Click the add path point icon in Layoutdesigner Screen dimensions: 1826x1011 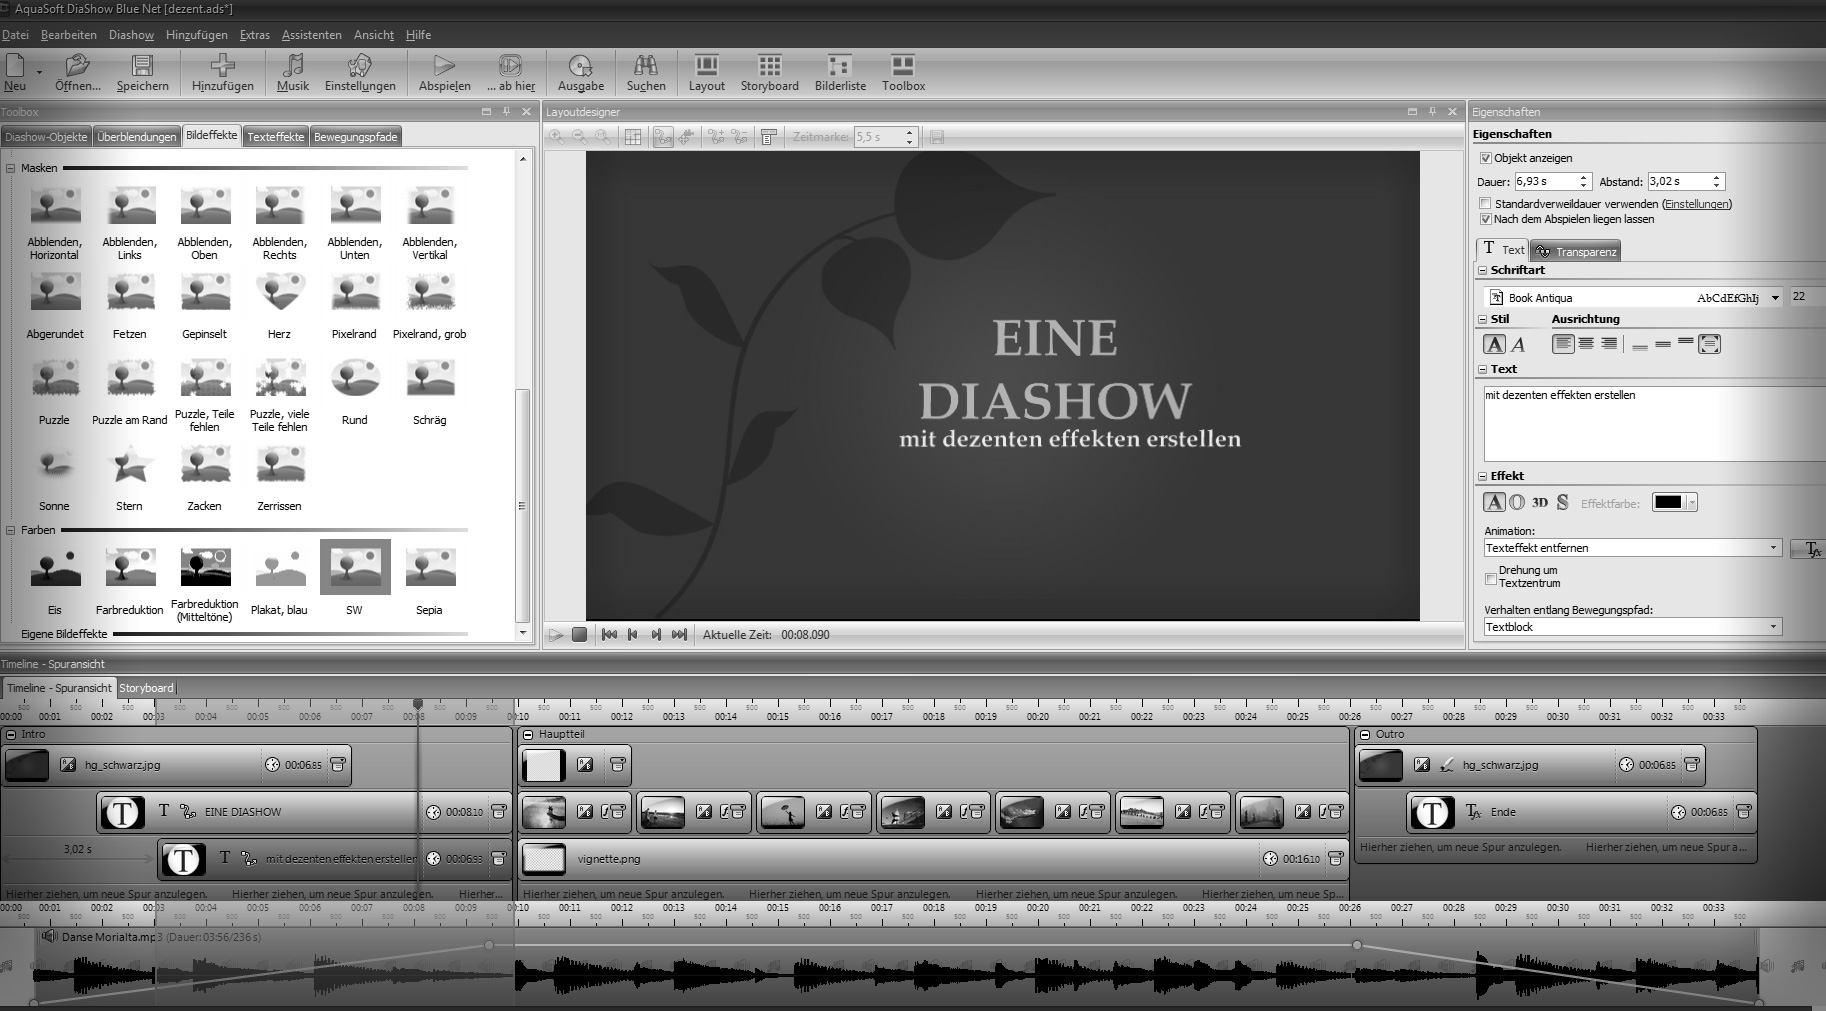point(716,137)
